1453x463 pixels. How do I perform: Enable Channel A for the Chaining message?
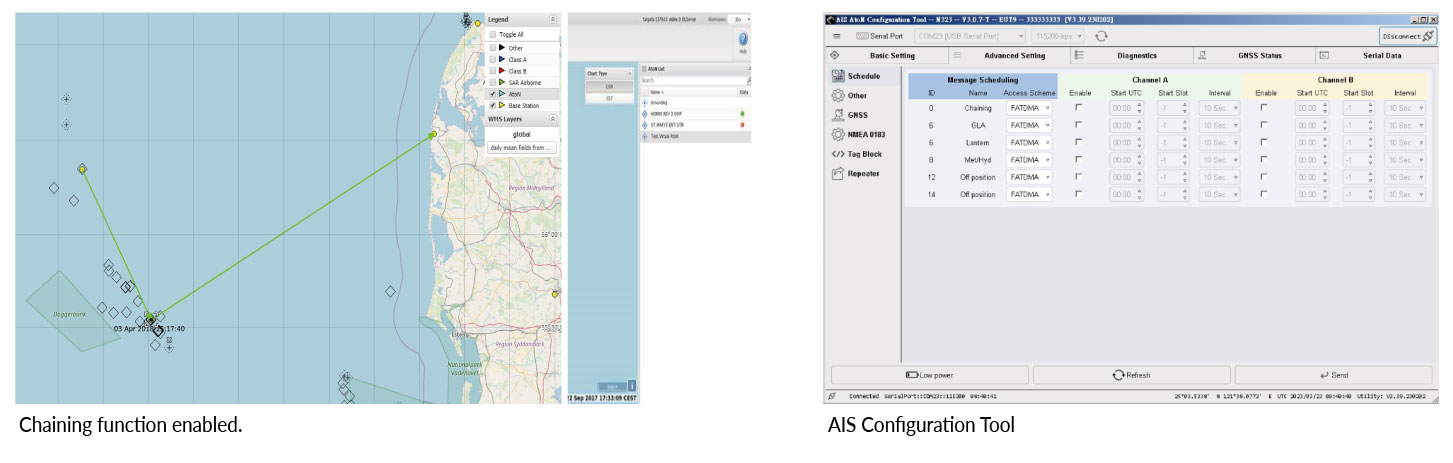[1079, 108]
